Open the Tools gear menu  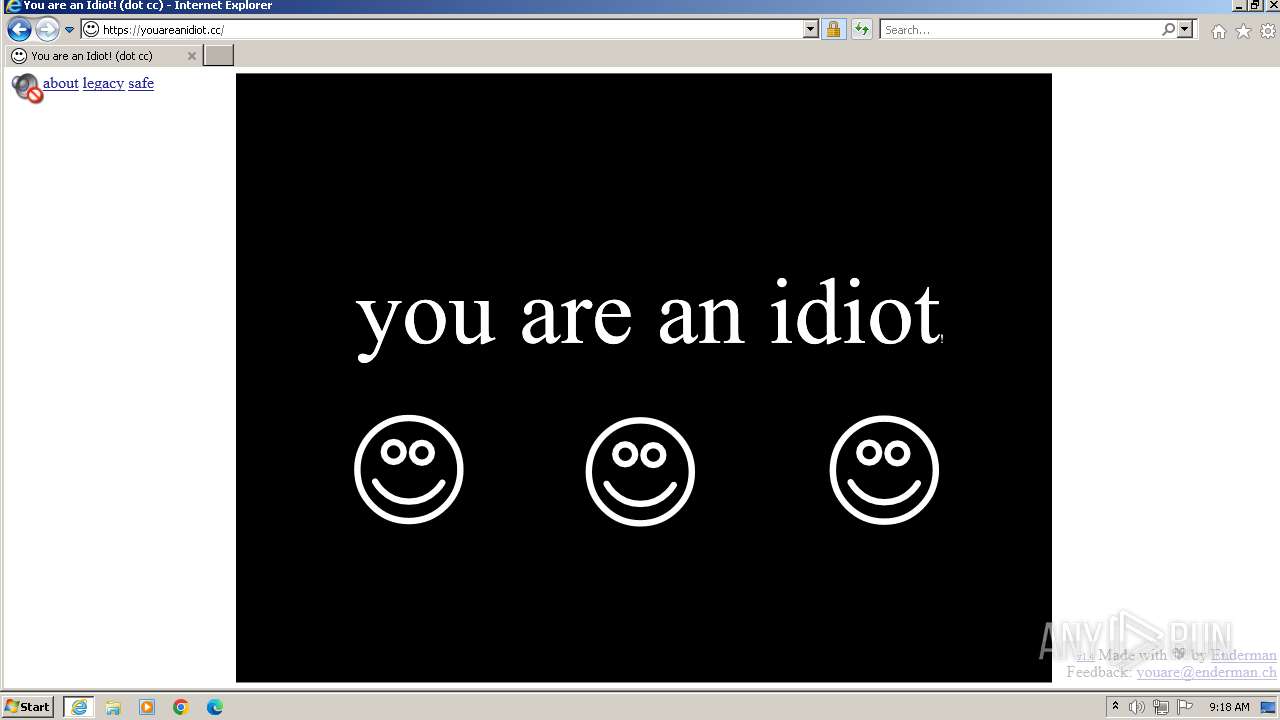pyautogui.click(x=1268, y=31)
